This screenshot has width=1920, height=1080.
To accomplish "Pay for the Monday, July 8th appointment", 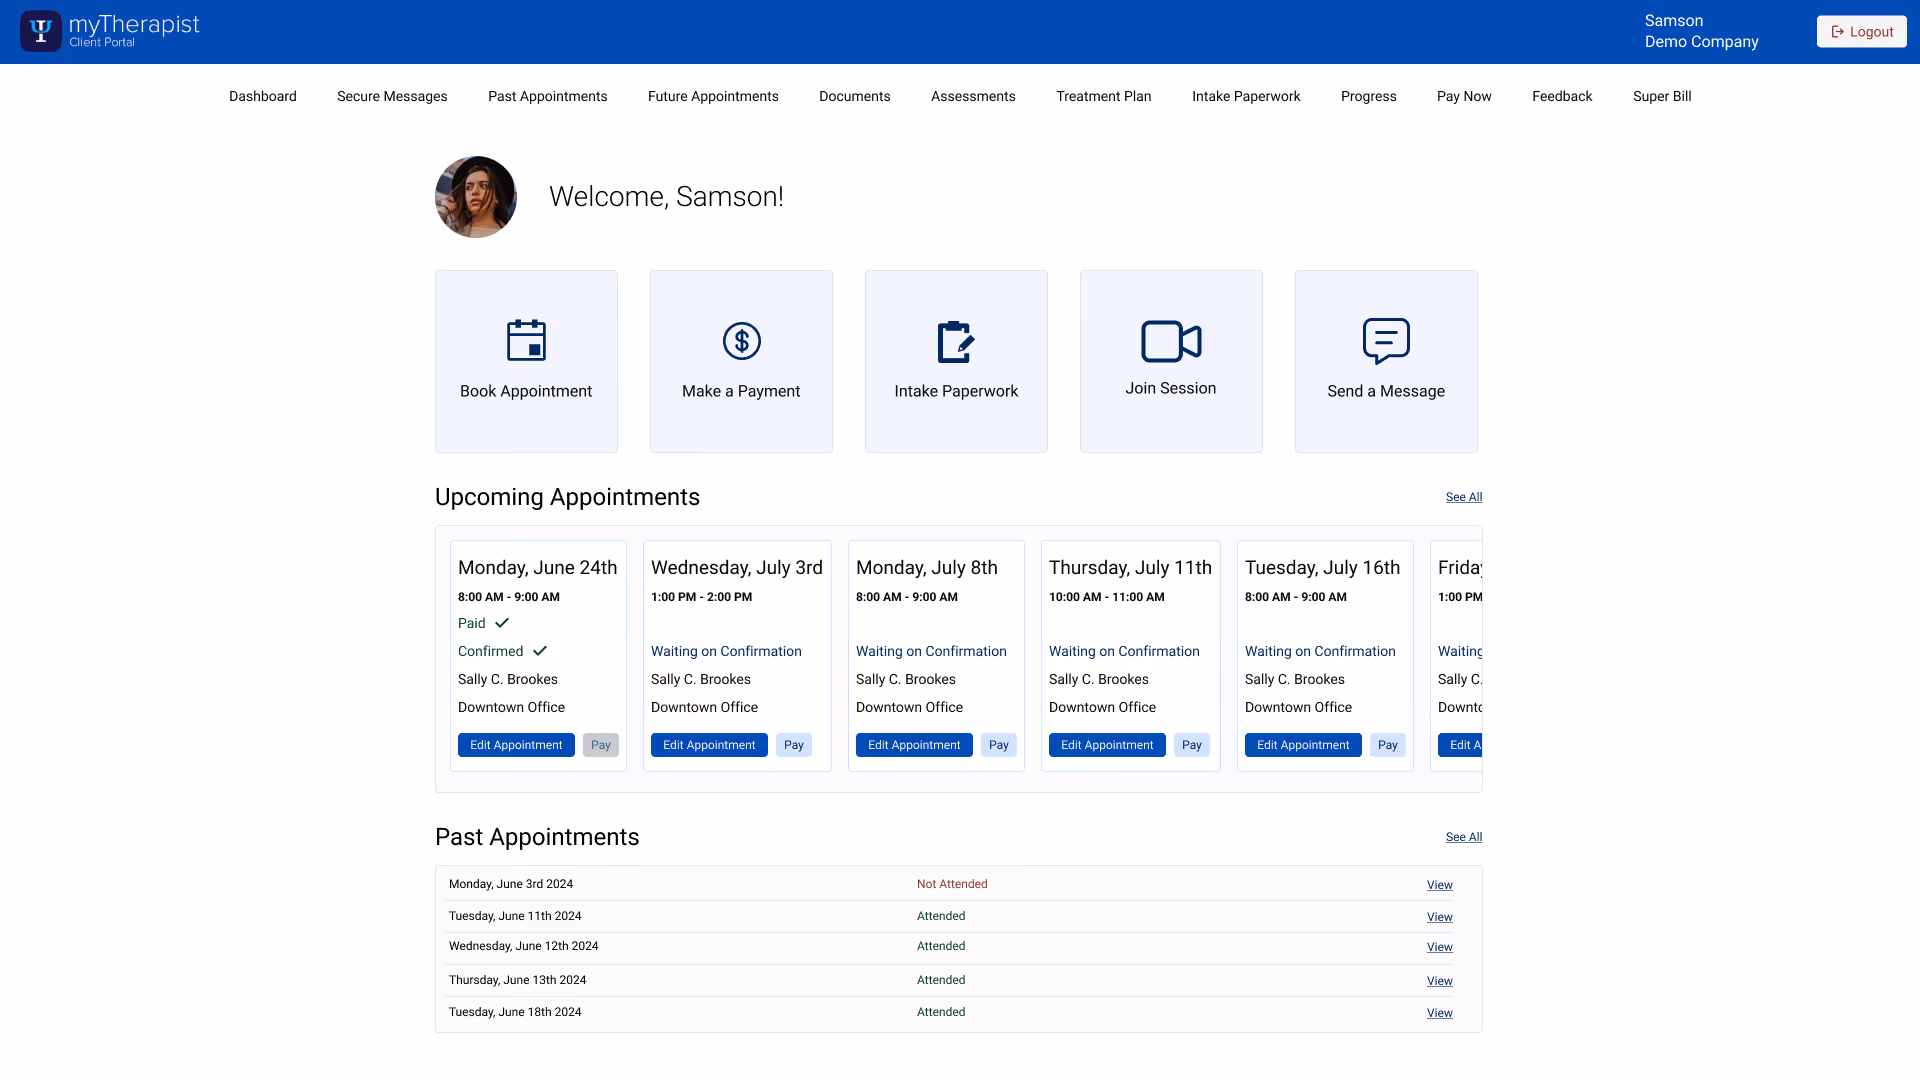I will pyautogui.click(x=999, y=745).
